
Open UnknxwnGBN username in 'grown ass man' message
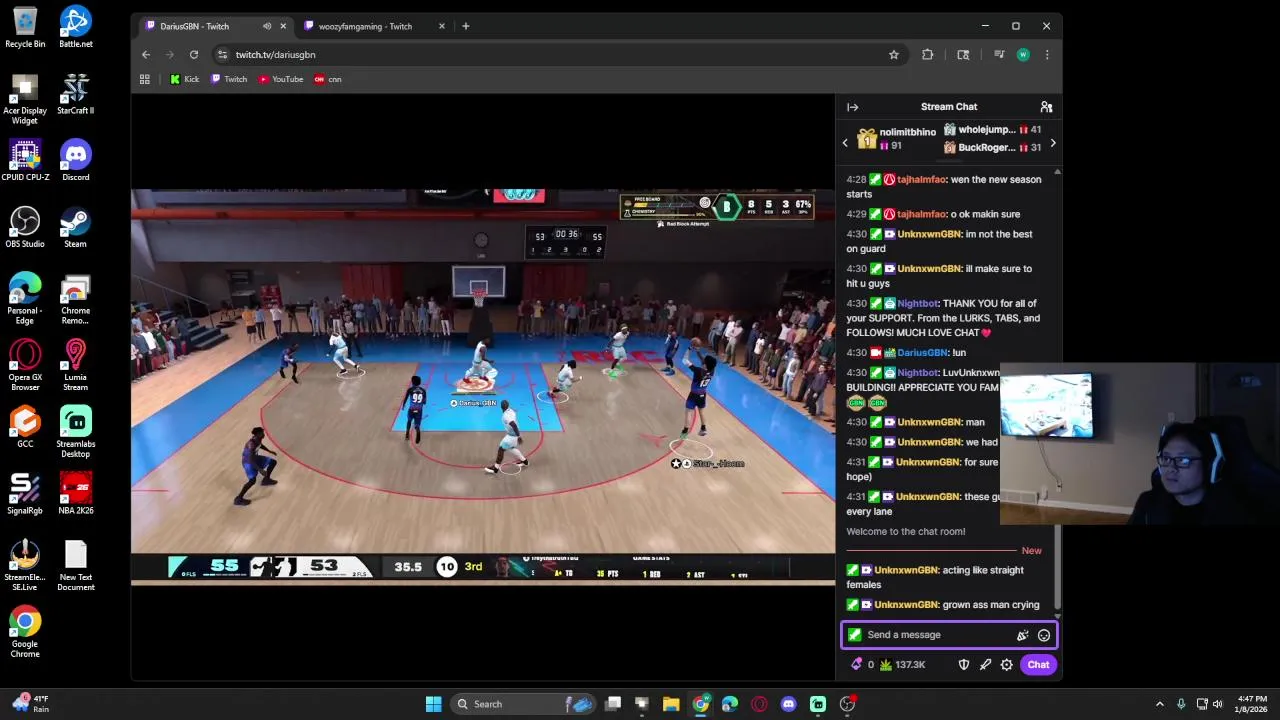906,605
